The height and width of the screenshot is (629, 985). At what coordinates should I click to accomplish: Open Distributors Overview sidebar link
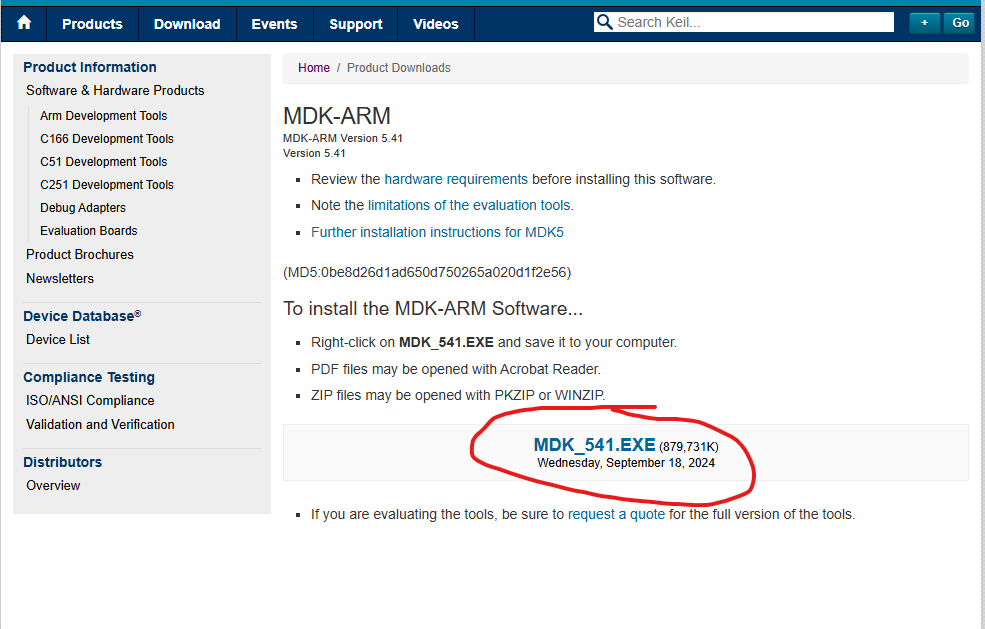53,485
